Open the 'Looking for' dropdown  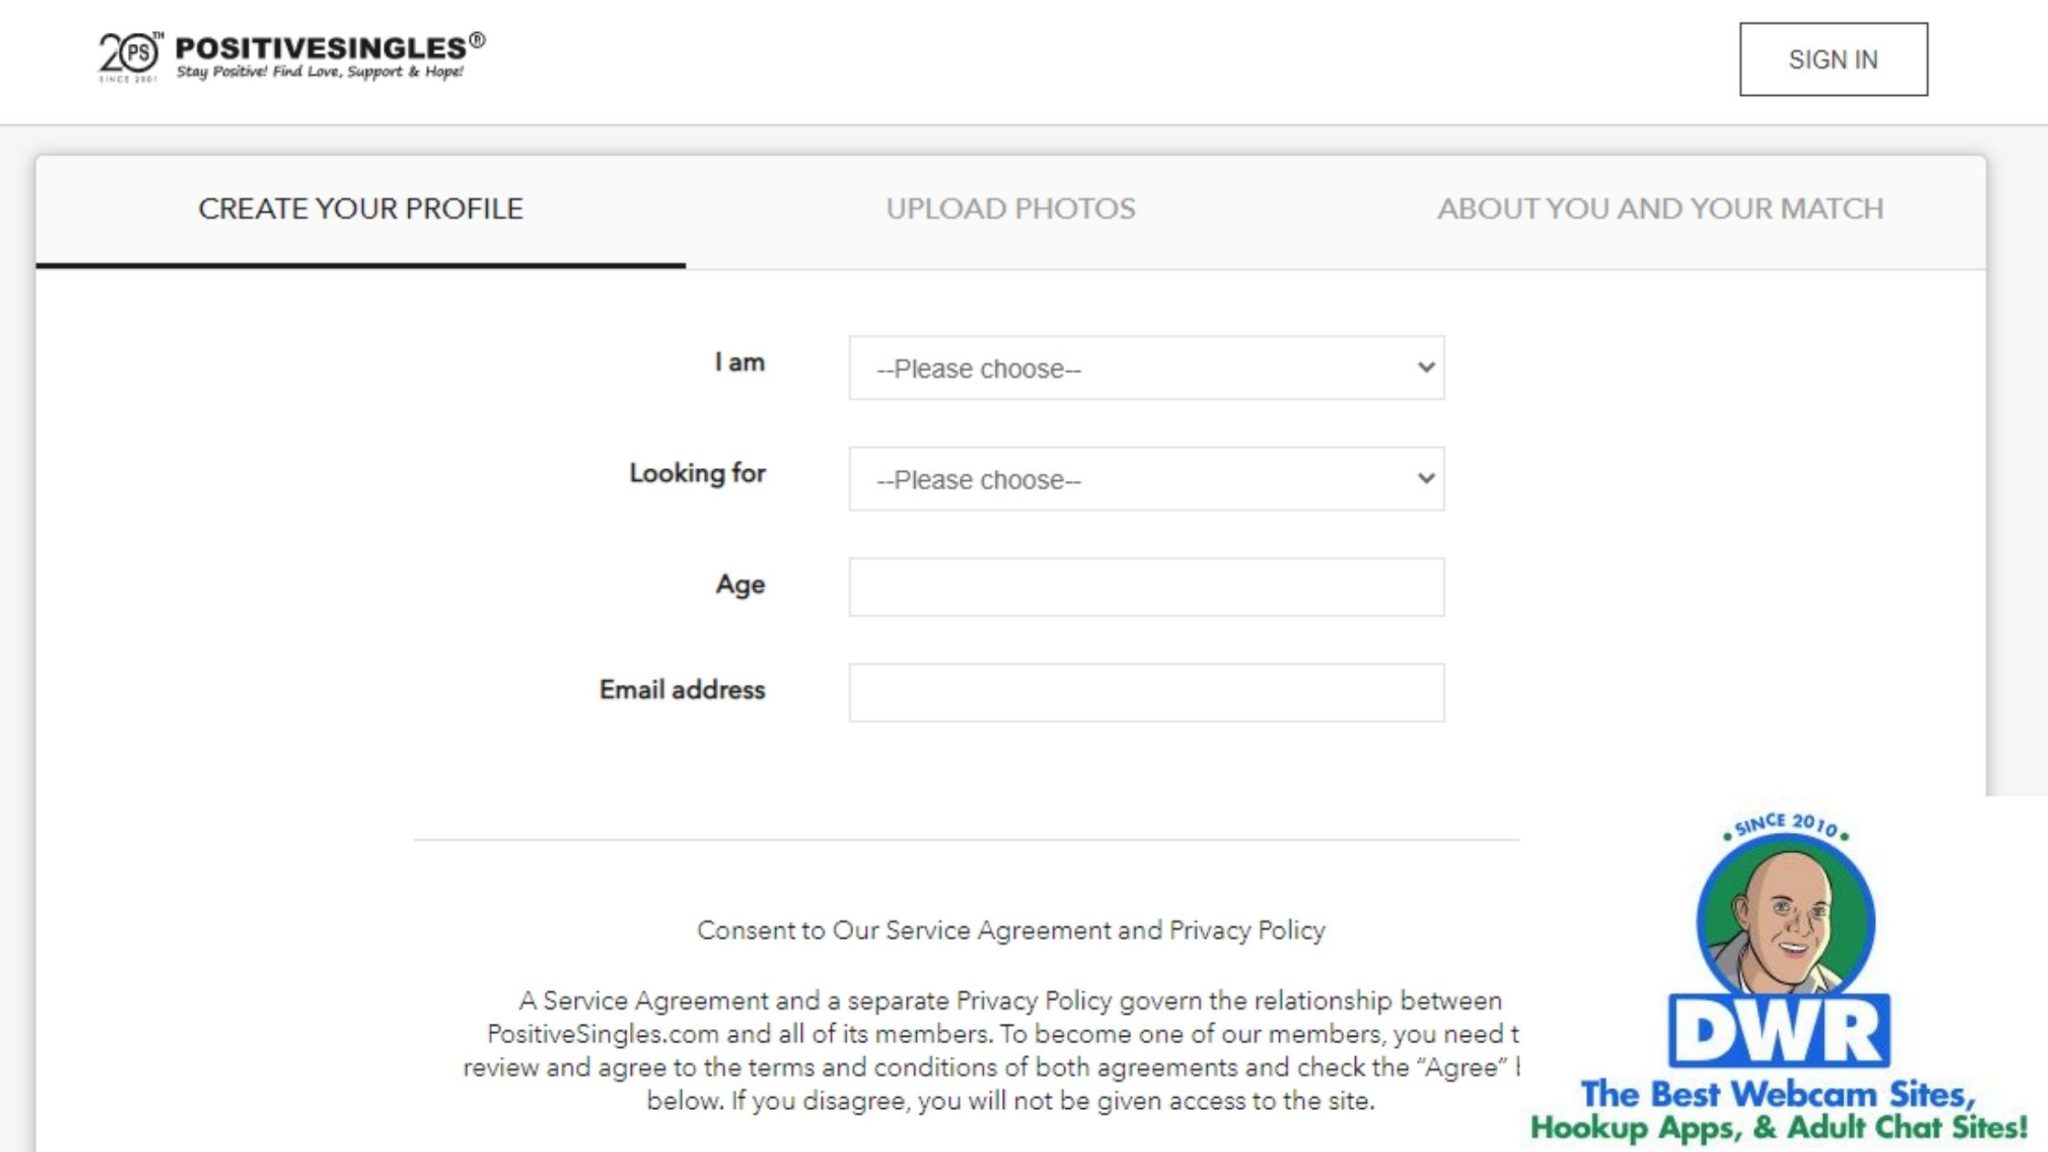coord(1145,478)
